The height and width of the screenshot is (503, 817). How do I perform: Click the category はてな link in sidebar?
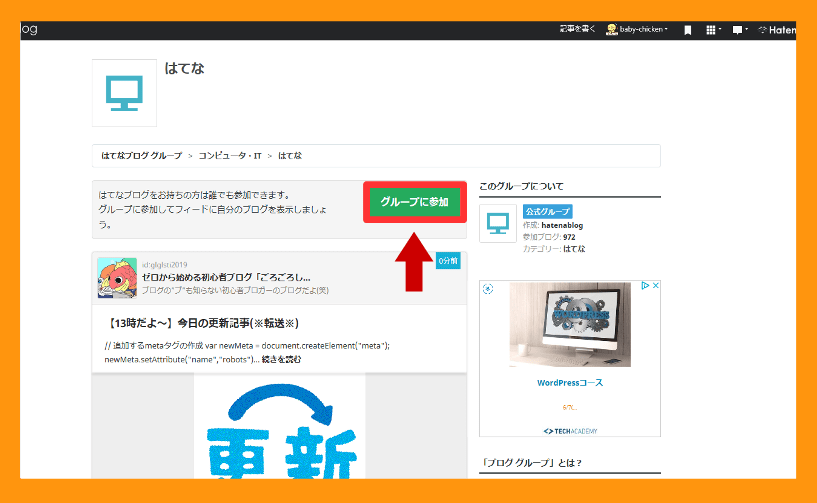coord(574,249)
